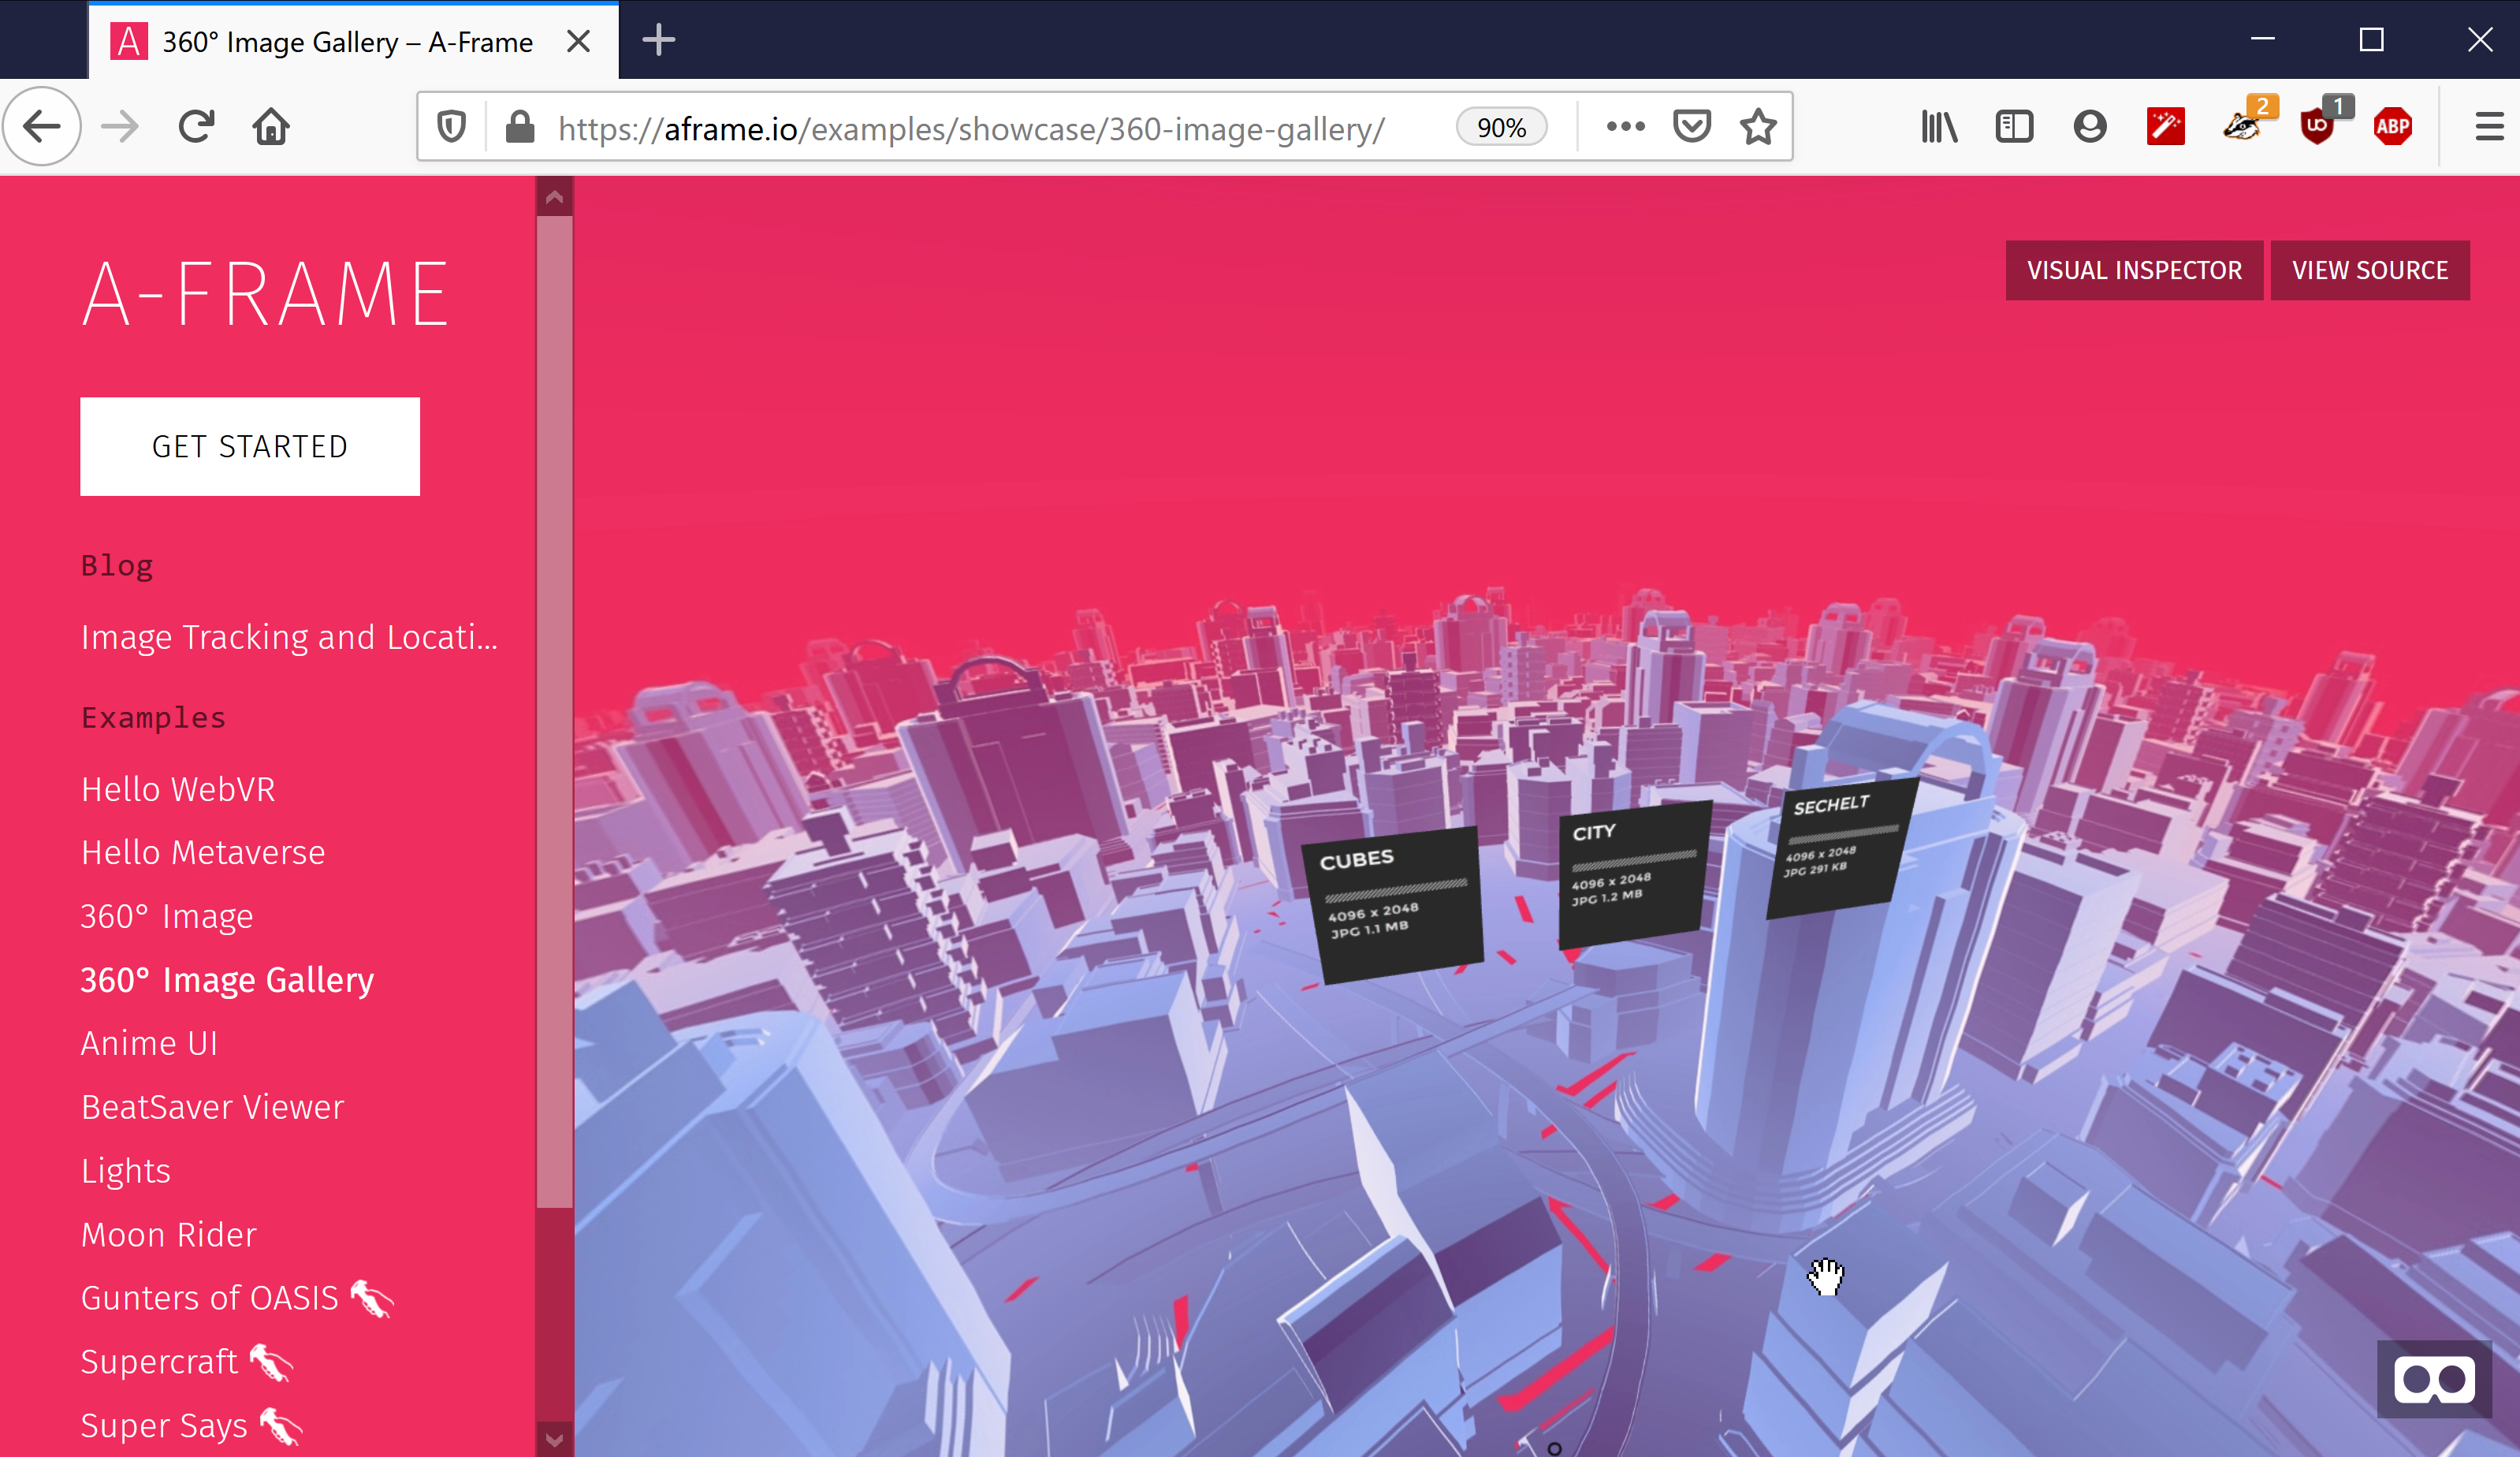The height and width of the screenshot is (1457, 2520).
Task: Click sidebar scrollbar up arrow
Action: (x=555, y=197)
